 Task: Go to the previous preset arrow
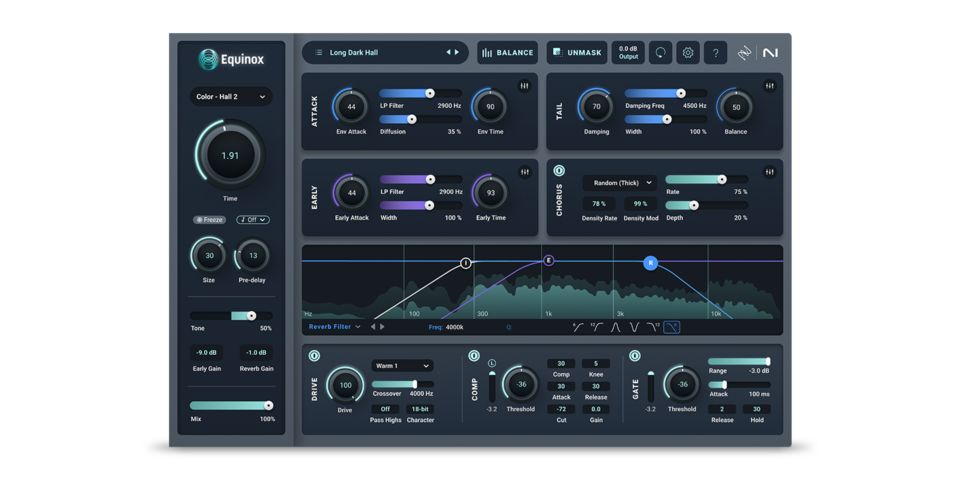point(448,53)
